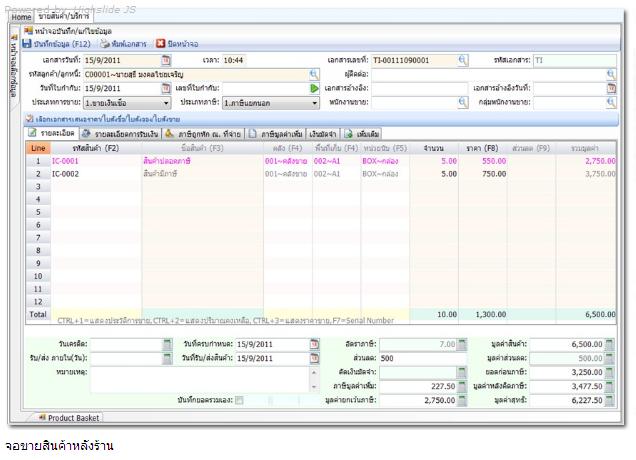The height and width of the screenshot is (460, 636).
Task: Open the payment details tab 'รายละเอียดการรับเงิน'
Action: pos(121,133)
